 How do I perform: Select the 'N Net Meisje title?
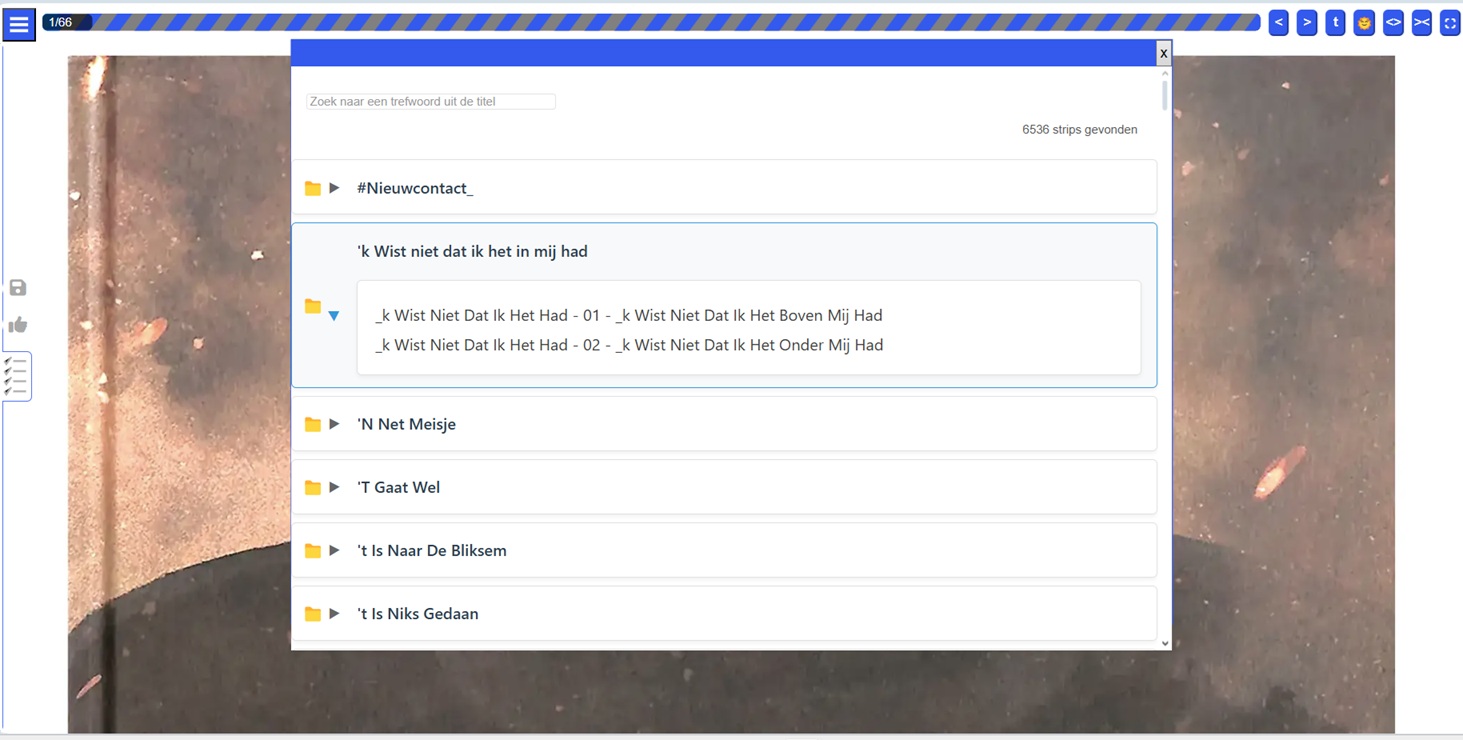(406, 424)
